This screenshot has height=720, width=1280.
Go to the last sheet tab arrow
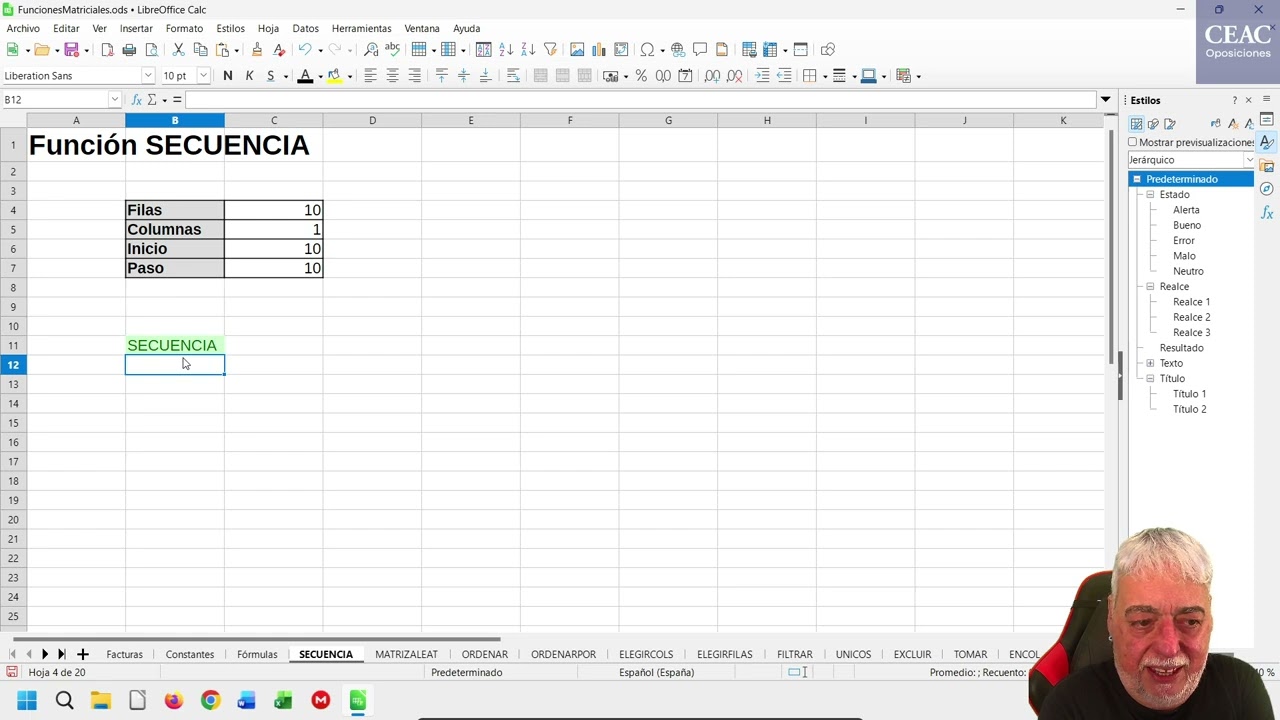(61, 654)
